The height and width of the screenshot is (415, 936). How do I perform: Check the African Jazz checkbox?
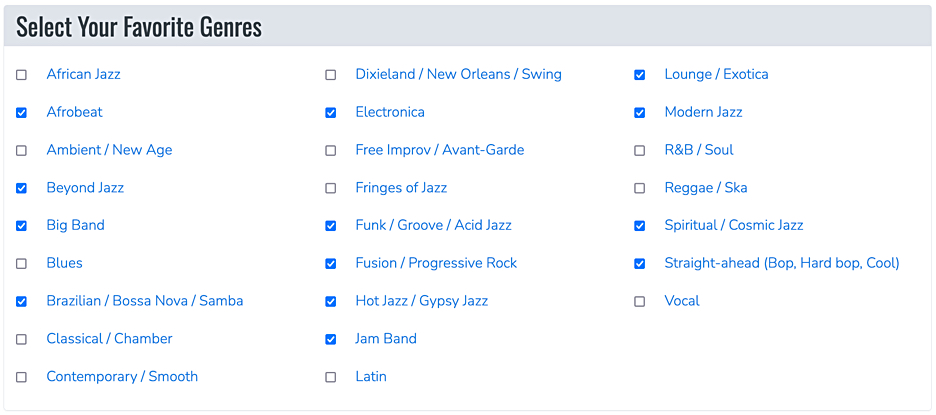21,75
